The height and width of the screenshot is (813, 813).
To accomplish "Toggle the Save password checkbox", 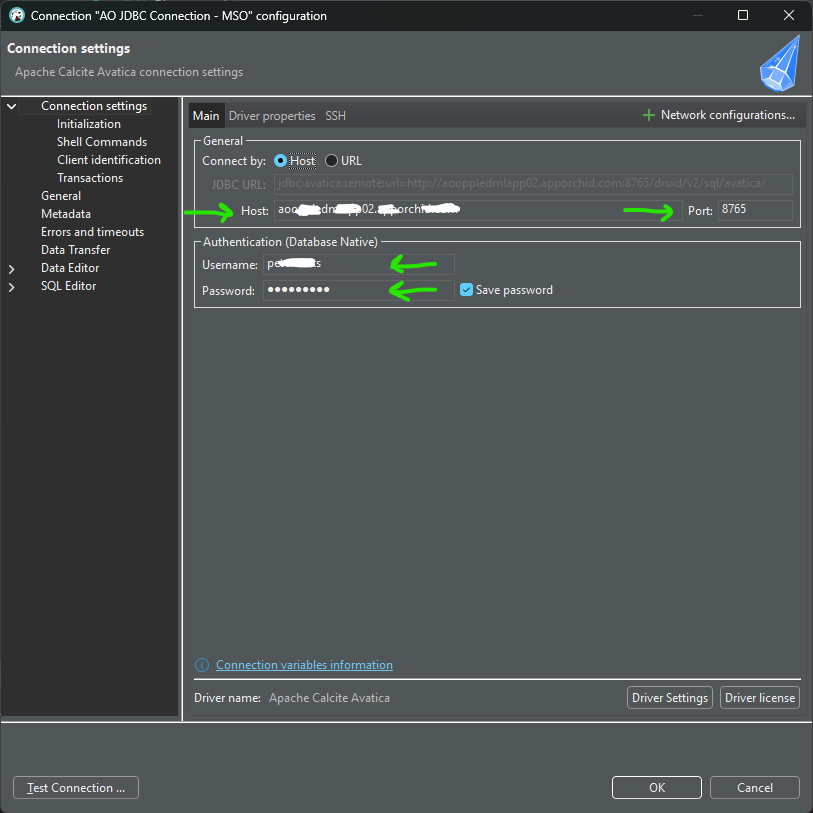I will (466, 290).
